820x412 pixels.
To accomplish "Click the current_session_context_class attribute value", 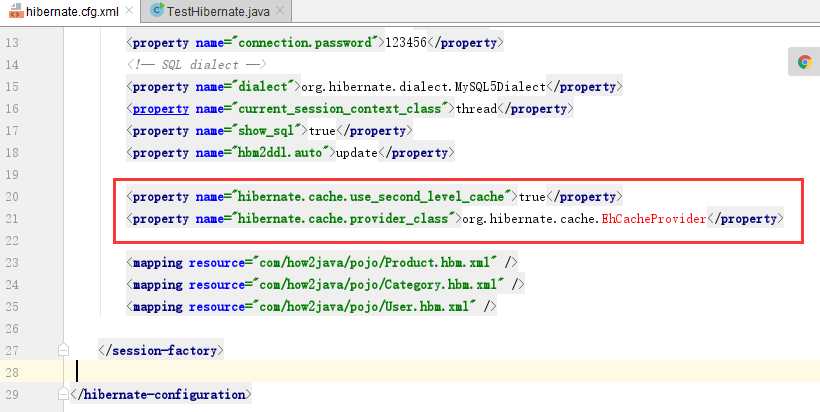I will point(340,109).
